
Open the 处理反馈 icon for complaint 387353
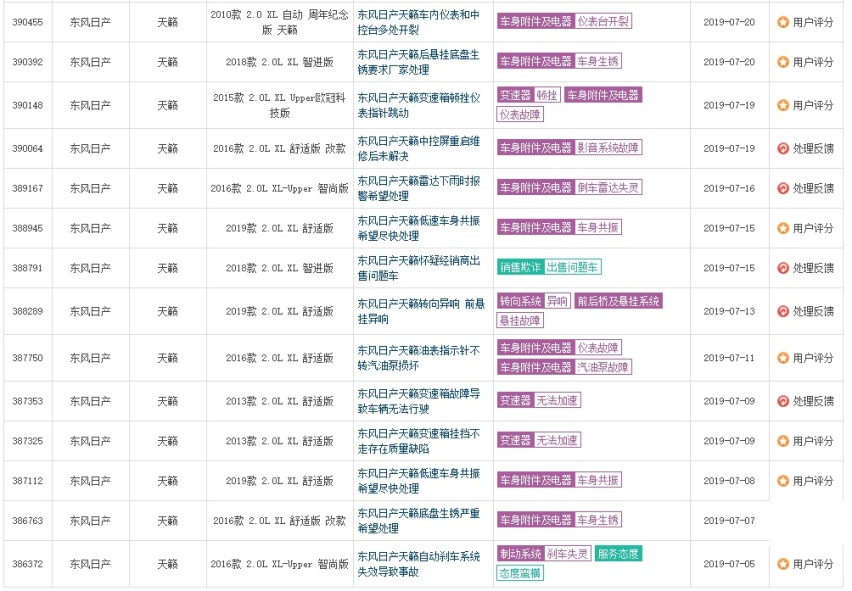point(782,401)
